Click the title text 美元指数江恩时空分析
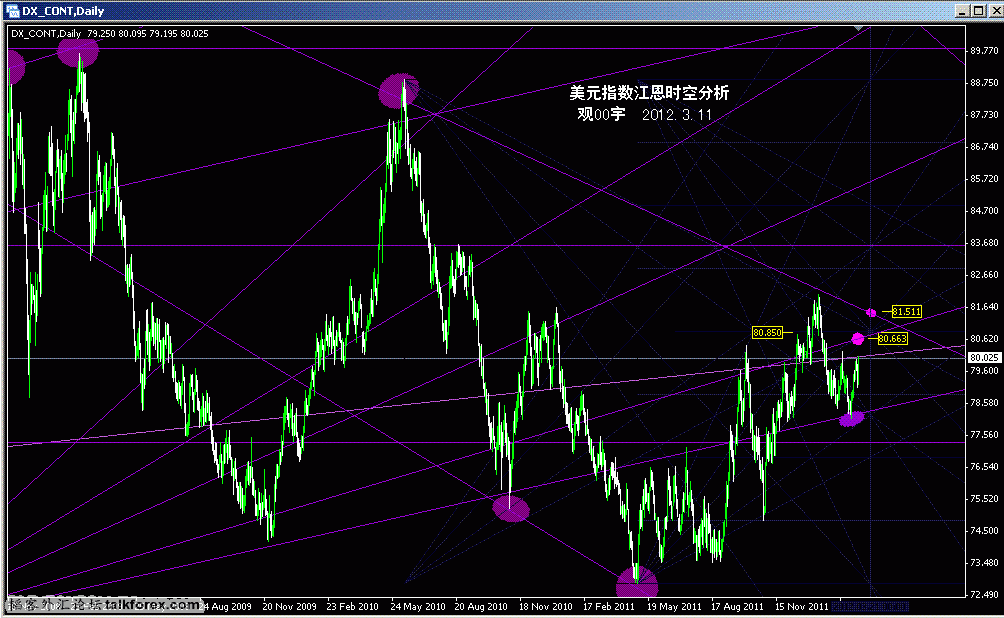 [649, 93]
